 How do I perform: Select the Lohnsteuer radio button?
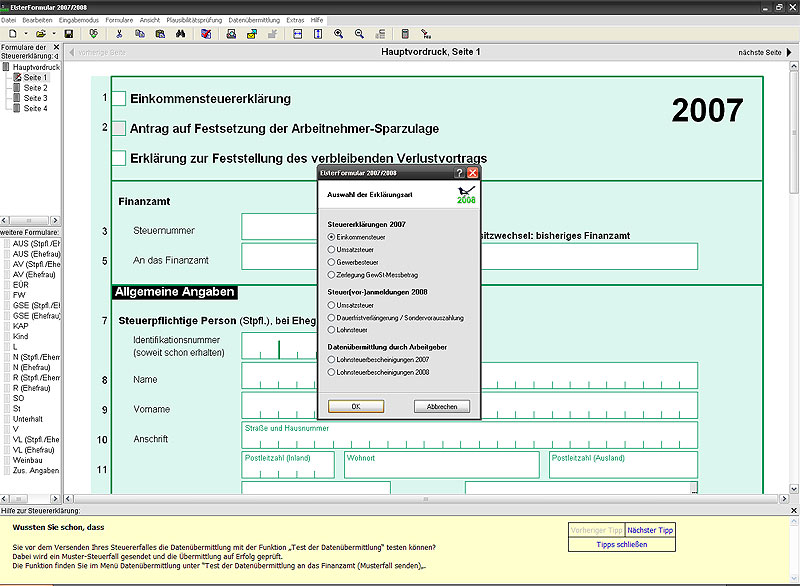click(x=331, y=329)
